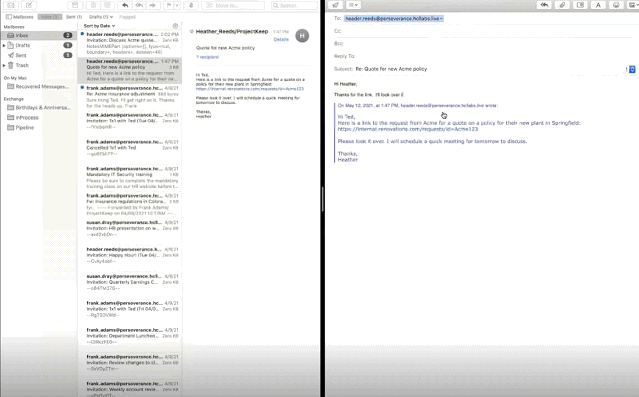Click the Attach paperclip icon
This screenshot has height=397, width=639.
coord(562,5)
